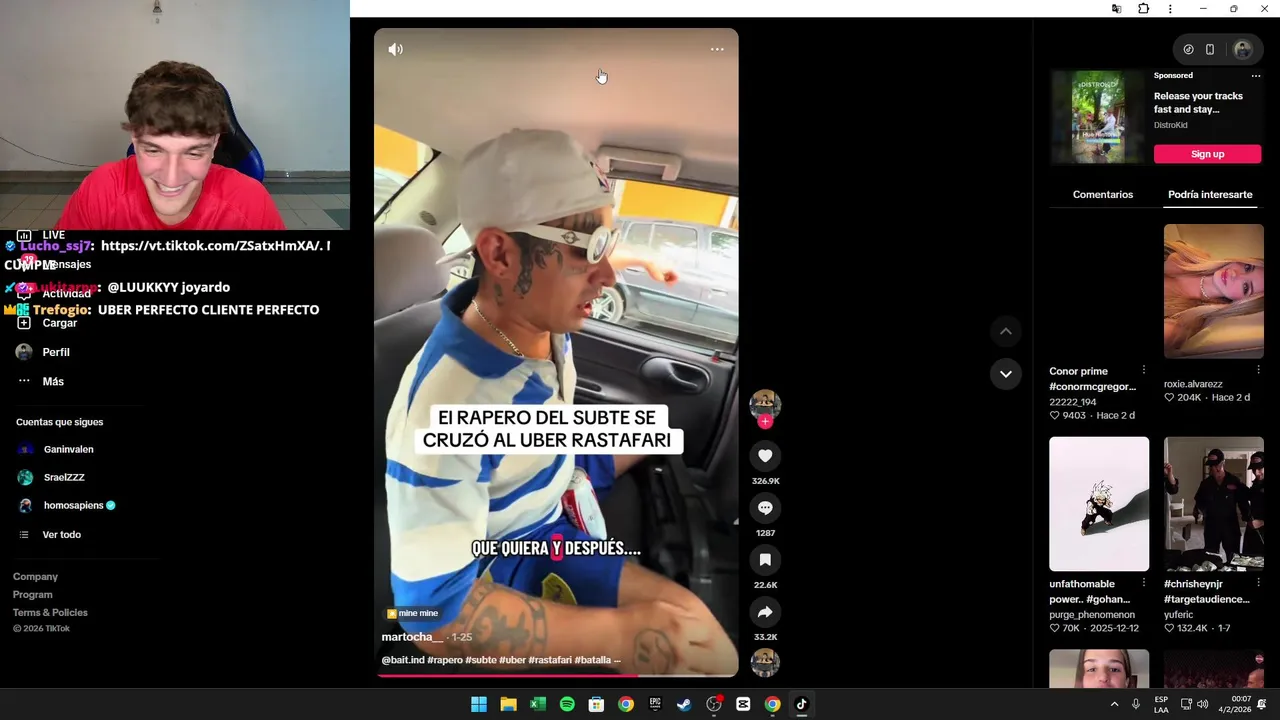Image resolution: width=1280 pixels, height=720 pixels.
Task: Open Microsoft Store from taskbar
Action: (596, 704)
